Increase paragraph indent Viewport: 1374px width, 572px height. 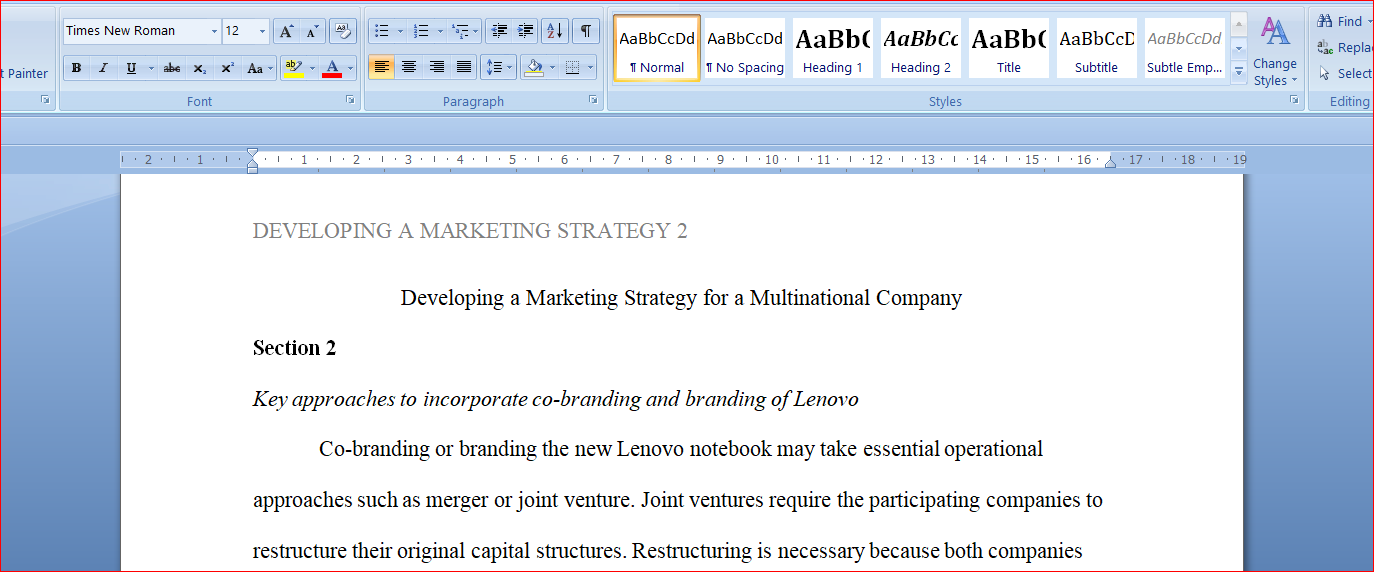point(526,31)
